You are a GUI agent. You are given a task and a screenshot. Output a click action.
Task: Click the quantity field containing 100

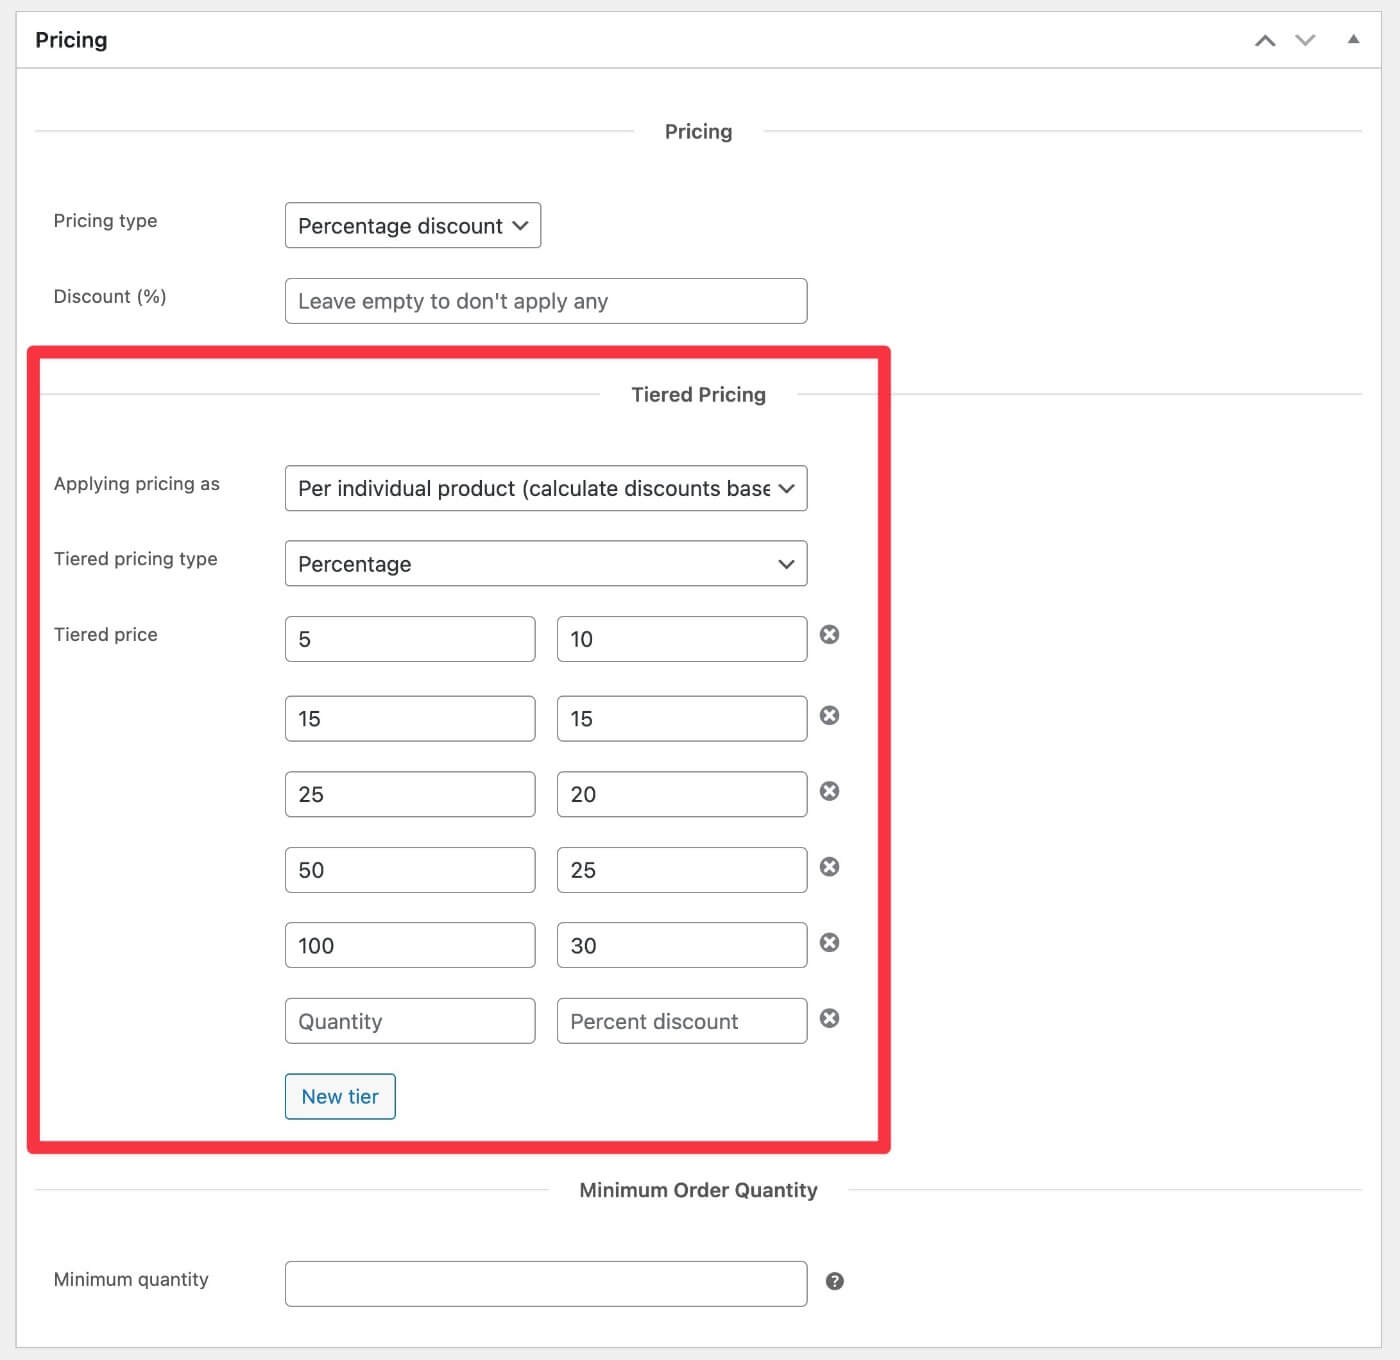pos(410,945)
